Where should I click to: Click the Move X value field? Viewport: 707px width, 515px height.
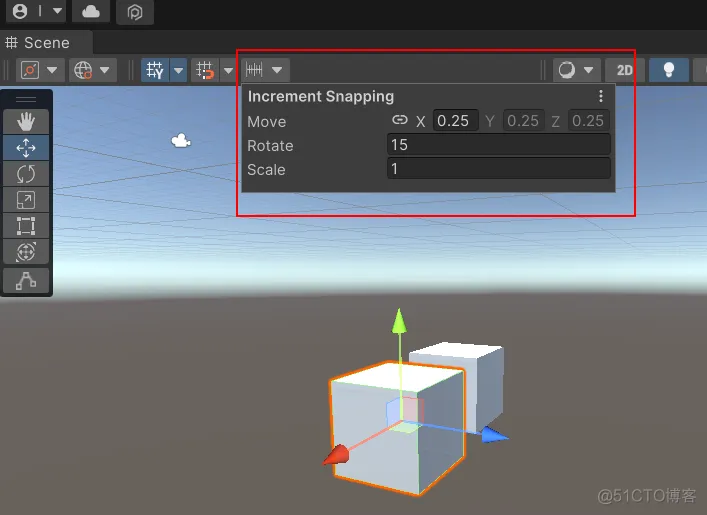coord(456,120)
